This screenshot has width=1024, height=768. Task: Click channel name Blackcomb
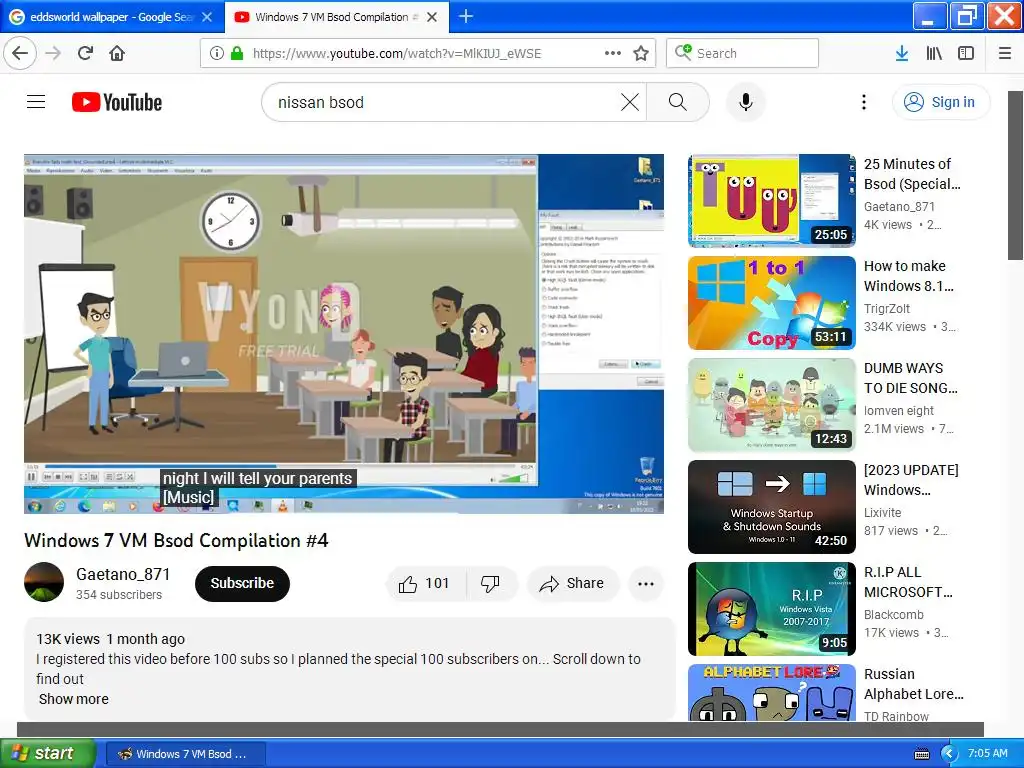click(893, 615)
